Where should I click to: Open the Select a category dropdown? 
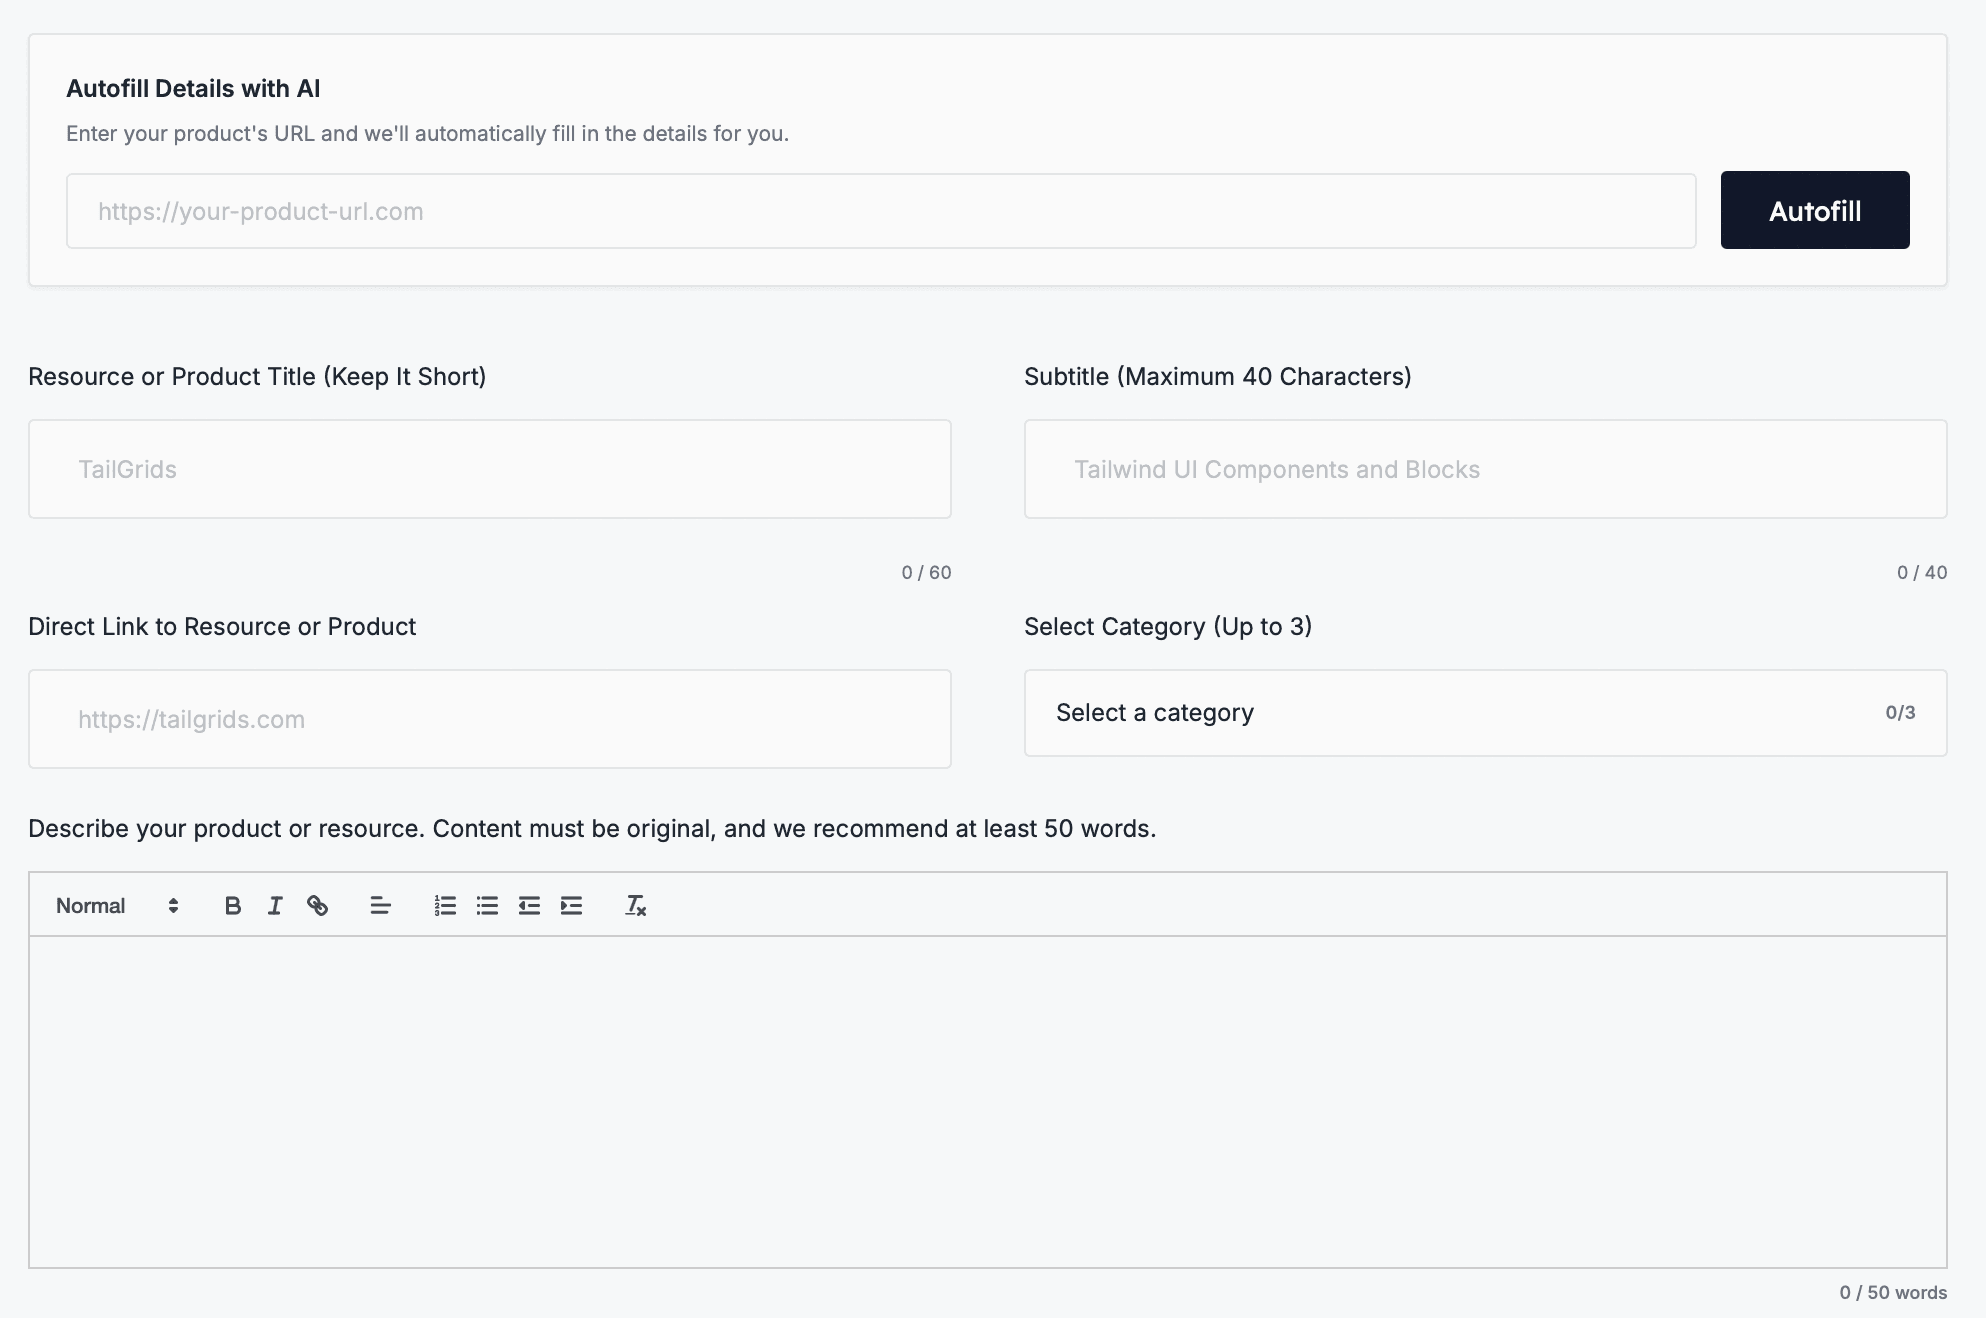coord(1485,713)
